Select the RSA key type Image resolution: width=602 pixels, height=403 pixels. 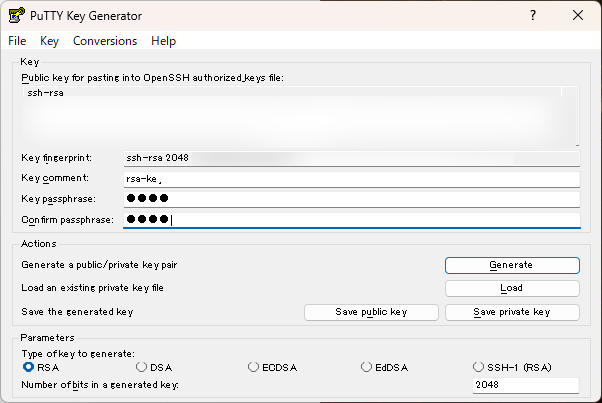(28, 367)
